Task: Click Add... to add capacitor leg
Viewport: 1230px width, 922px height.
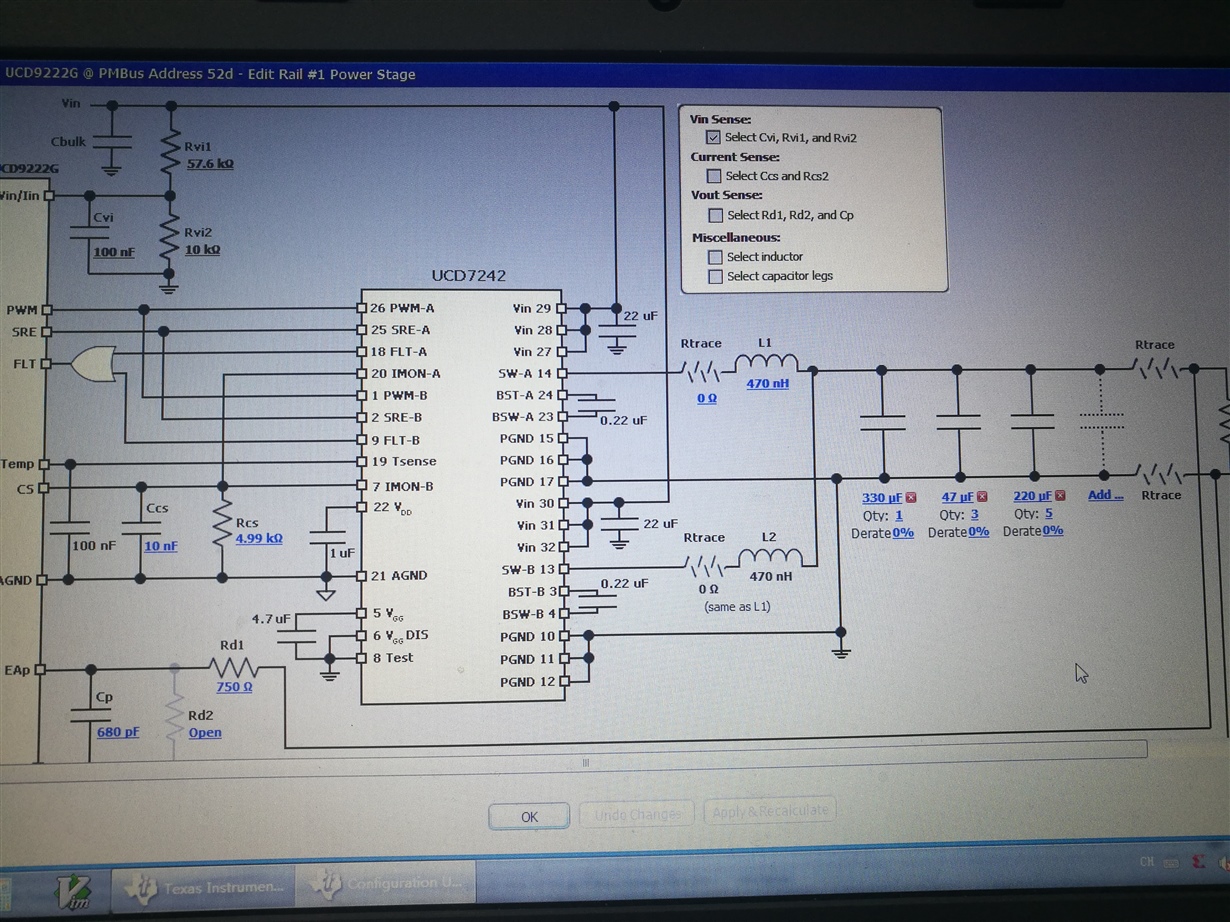Action: (1105, 495)
